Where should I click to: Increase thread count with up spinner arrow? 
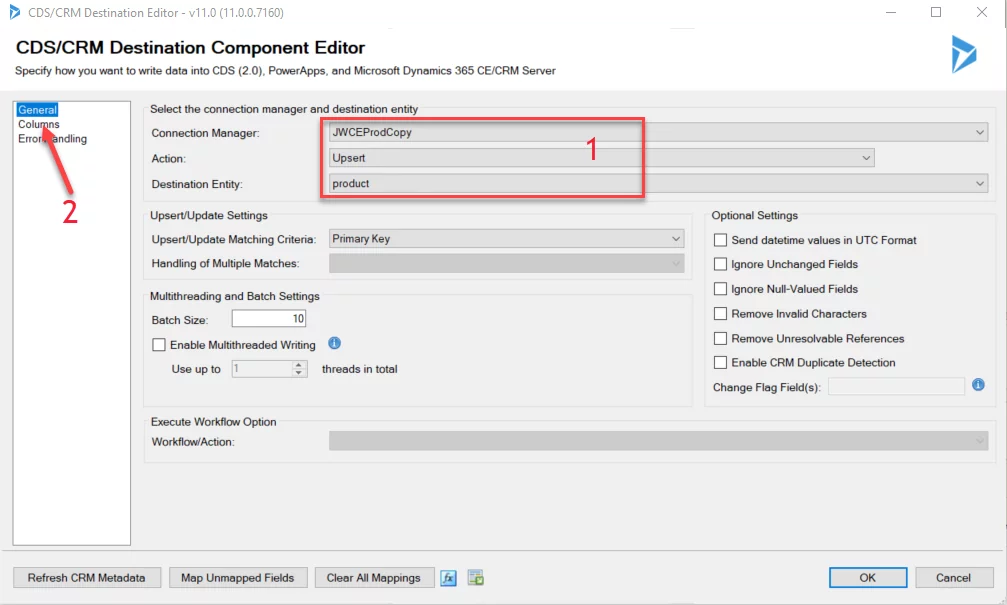click(x=299, y=365)
